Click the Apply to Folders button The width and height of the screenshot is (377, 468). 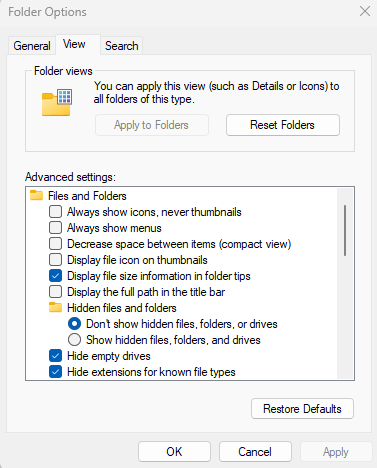(152, 125)
